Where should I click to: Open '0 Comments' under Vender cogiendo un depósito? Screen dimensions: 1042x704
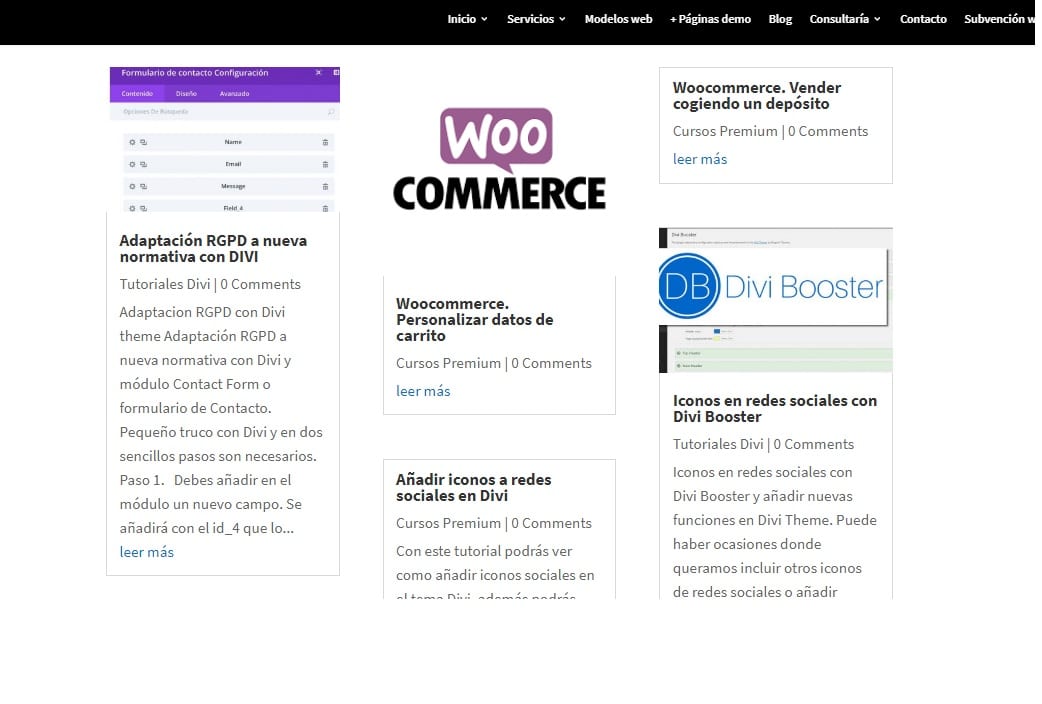click(x=828, y=131)
